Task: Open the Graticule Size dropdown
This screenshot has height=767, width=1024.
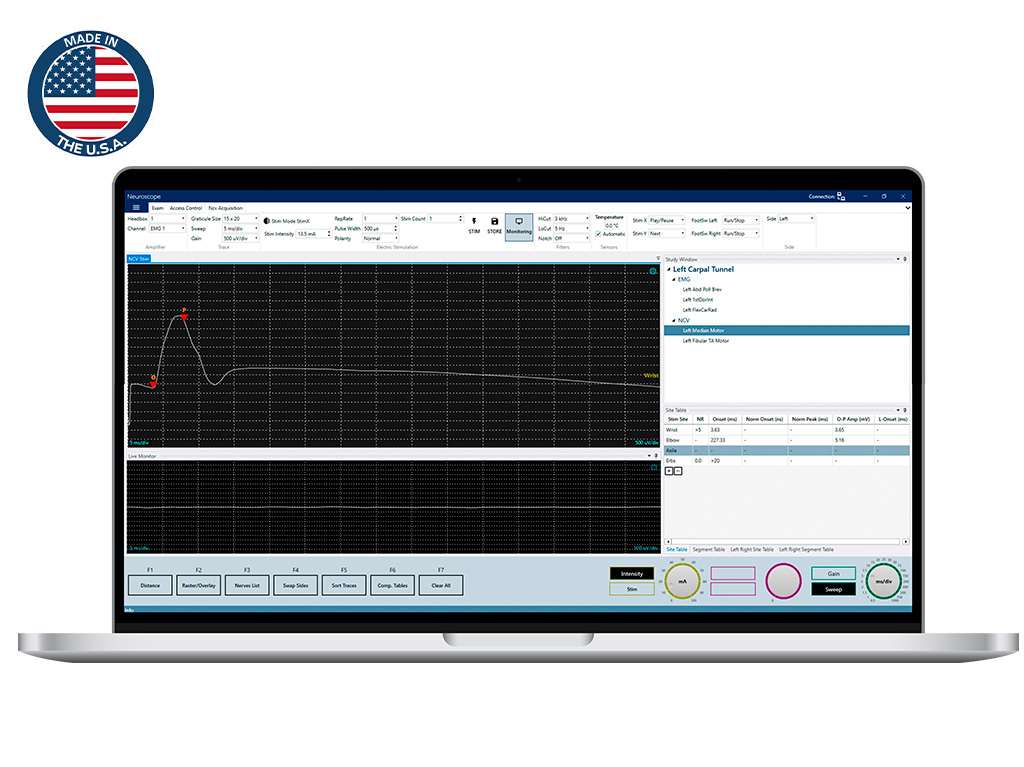Action: click(240, 219)
